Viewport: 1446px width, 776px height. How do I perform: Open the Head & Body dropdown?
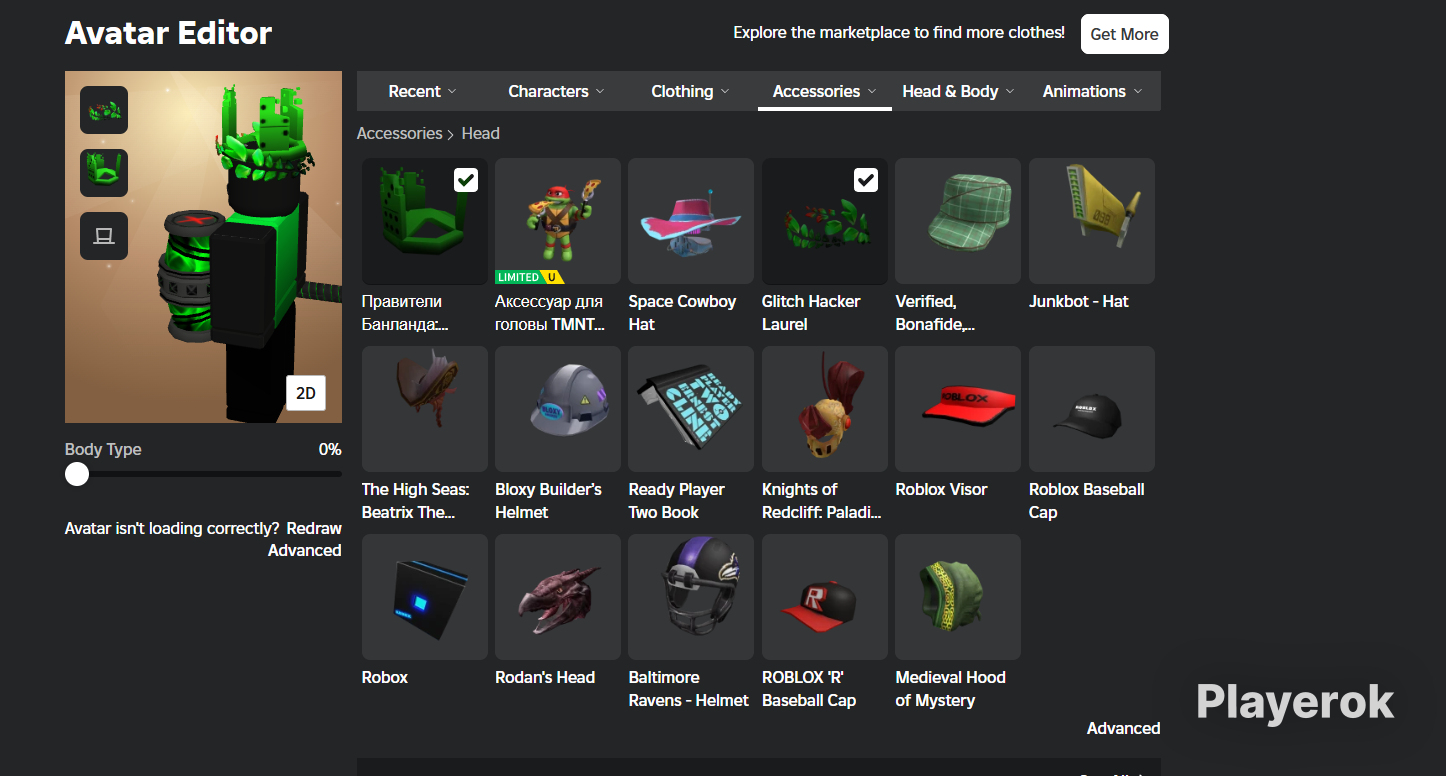point(958,91)
